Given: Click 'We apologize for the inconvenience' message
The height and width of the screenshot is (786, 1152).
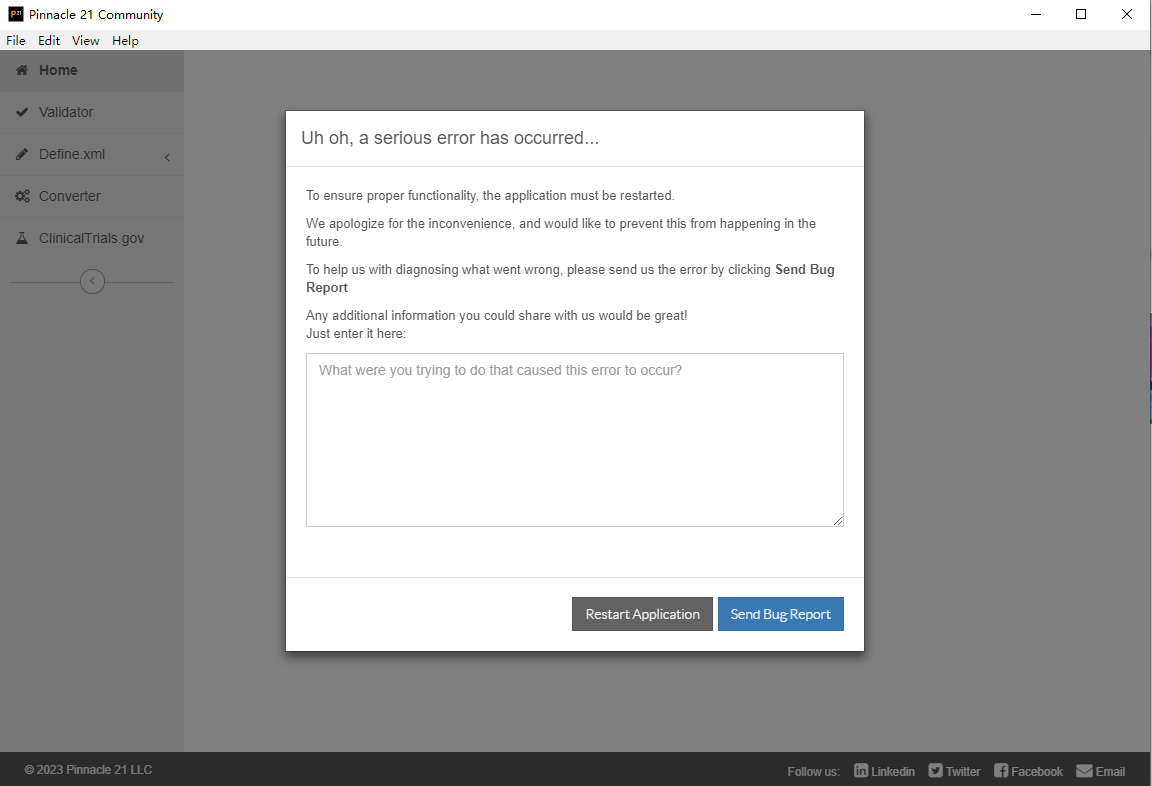Looking at the screenshot, I should click(561, 232).
